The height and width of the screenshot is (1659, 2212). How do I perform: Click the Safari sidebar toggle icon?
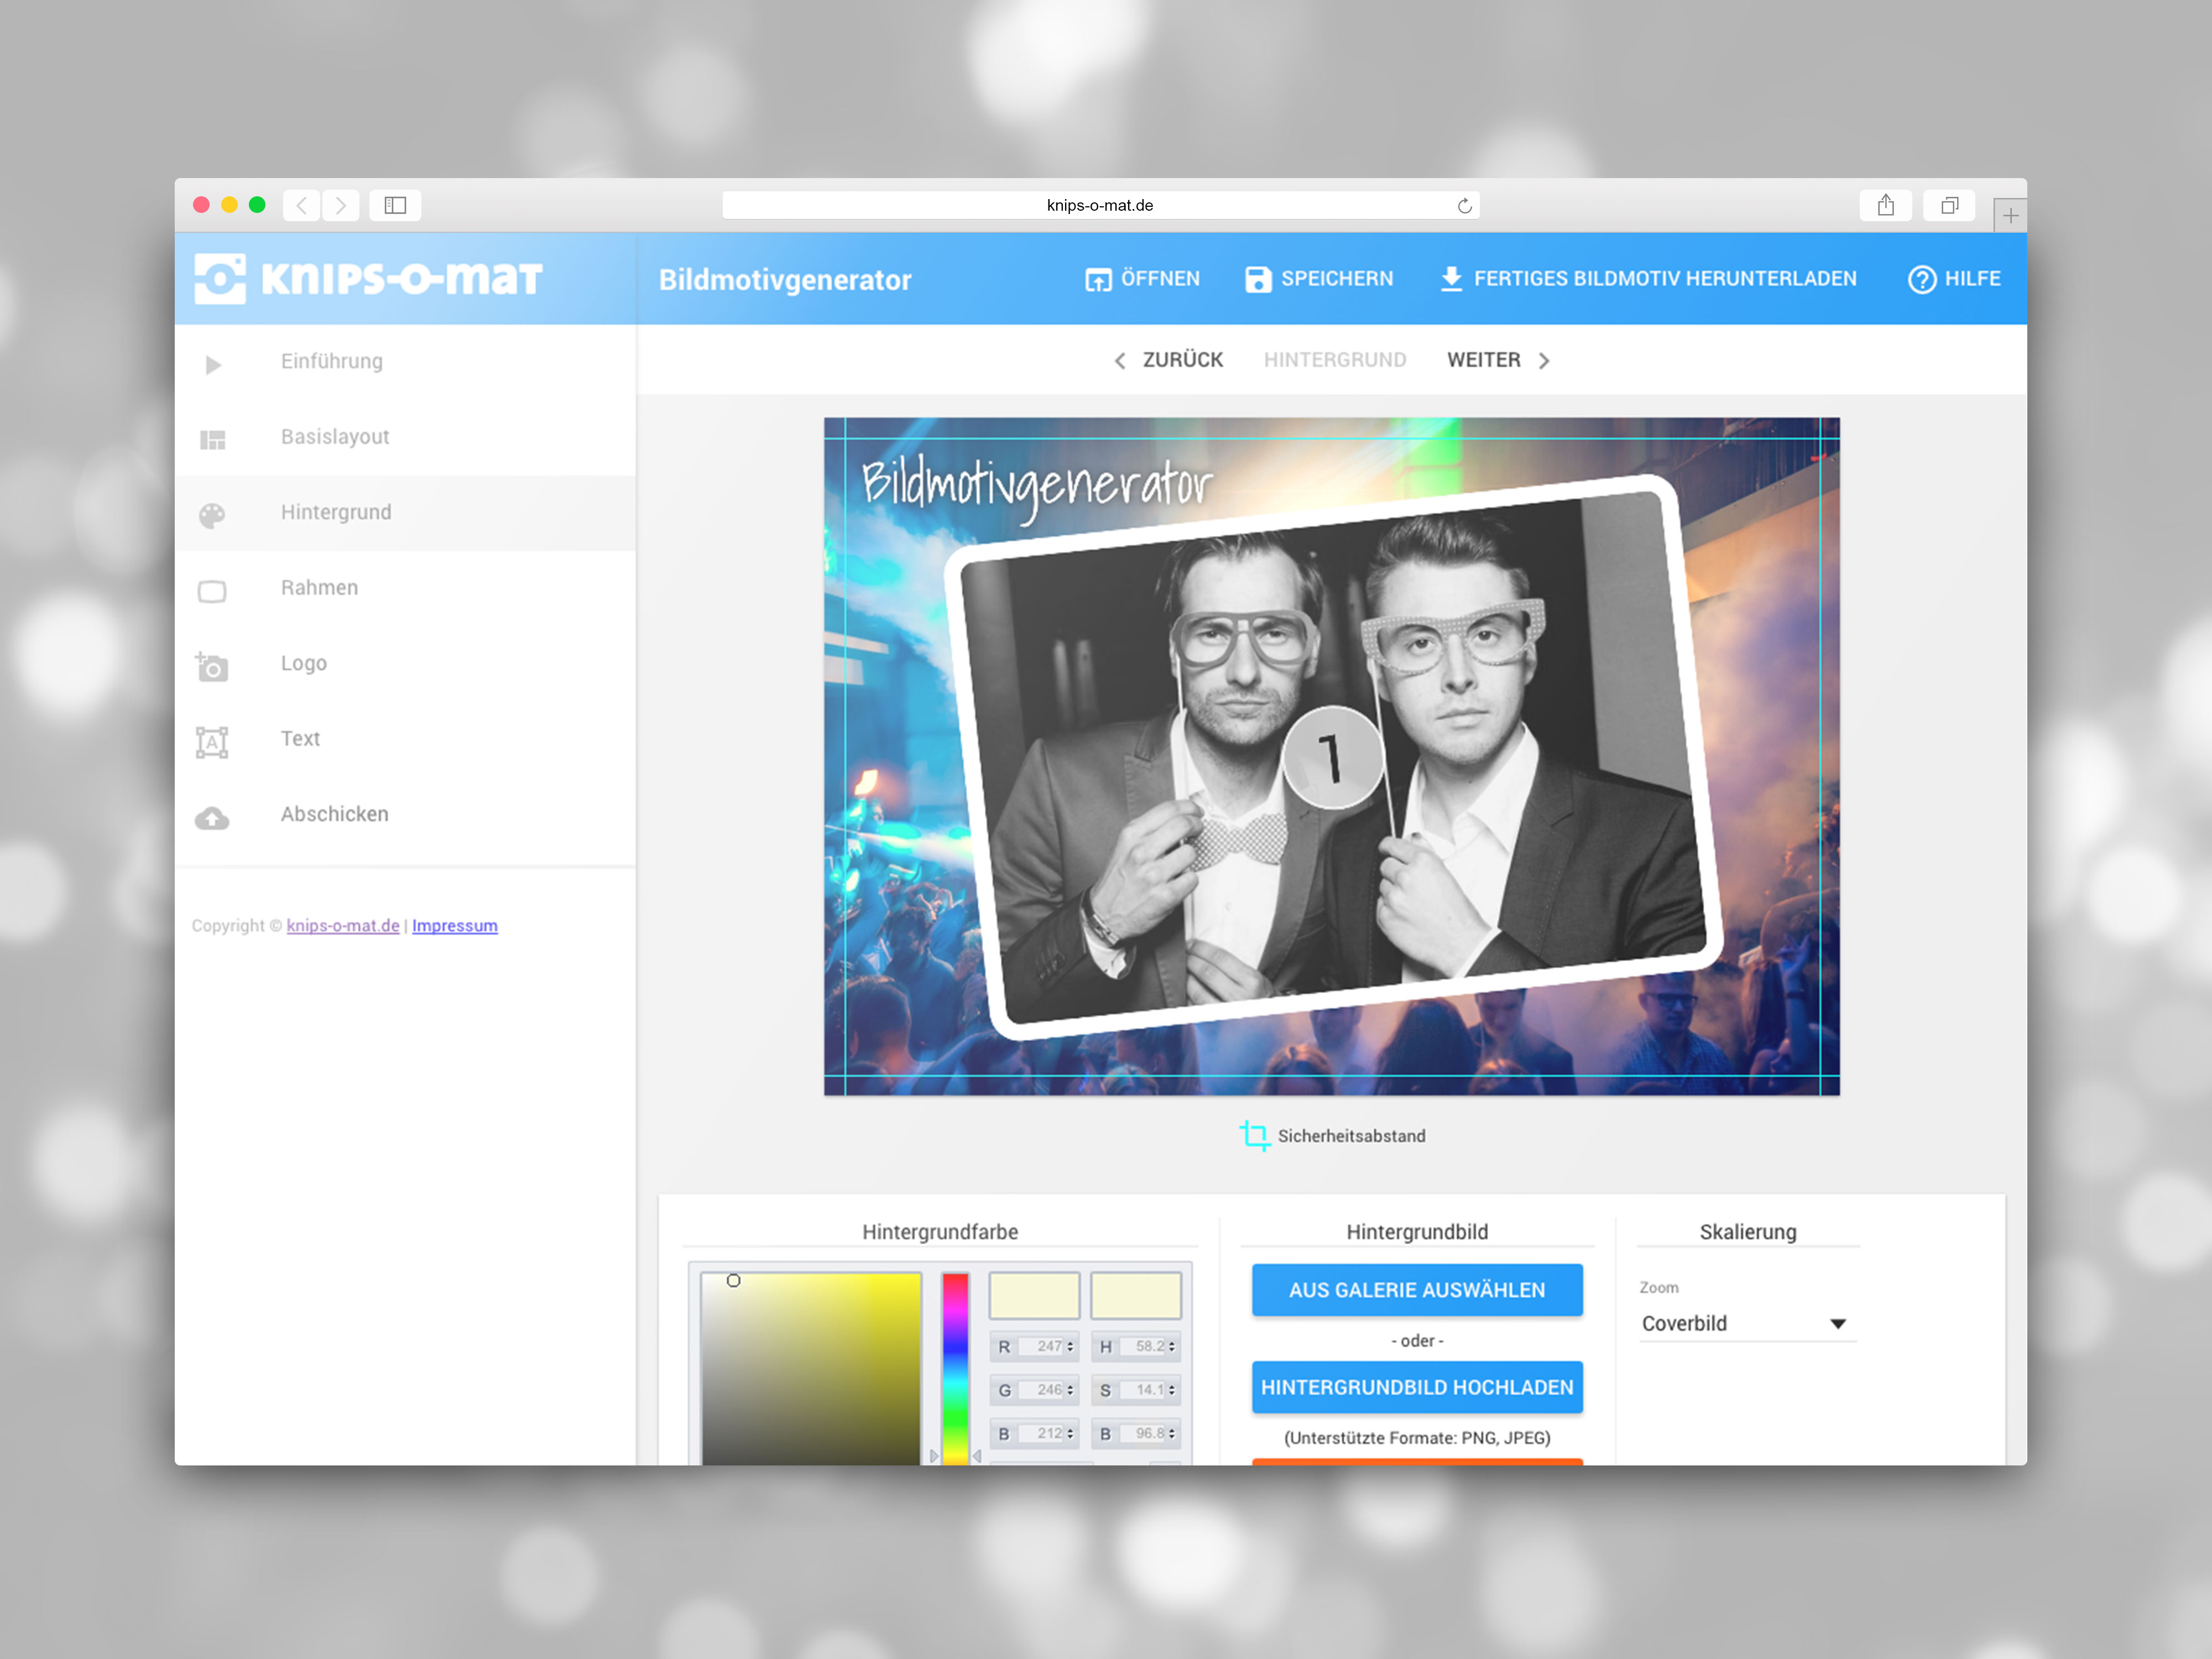pos(395,205)
